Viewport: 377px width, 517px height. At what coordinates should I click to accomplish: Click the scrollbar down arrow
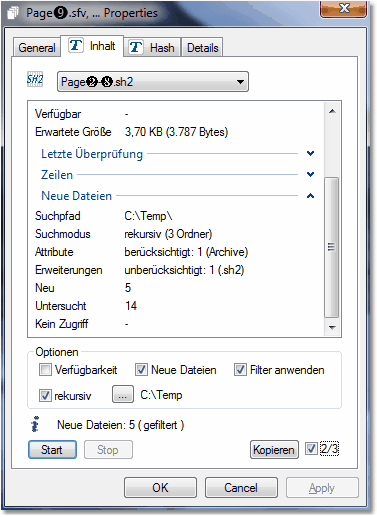tap(332, 327)
